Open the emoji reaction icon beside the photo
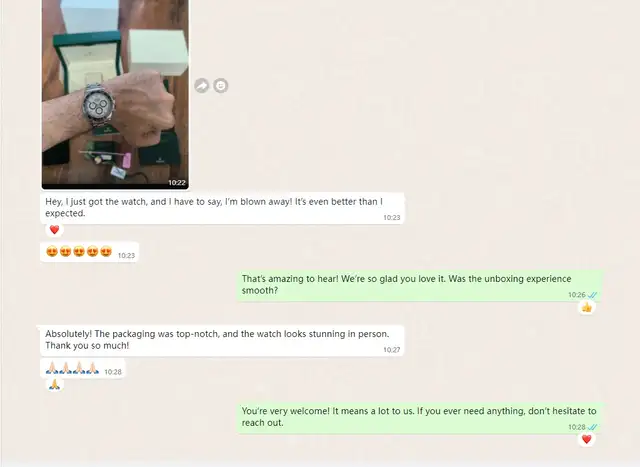This screenshot has width=640, height=467. click(x=221, y=86)
